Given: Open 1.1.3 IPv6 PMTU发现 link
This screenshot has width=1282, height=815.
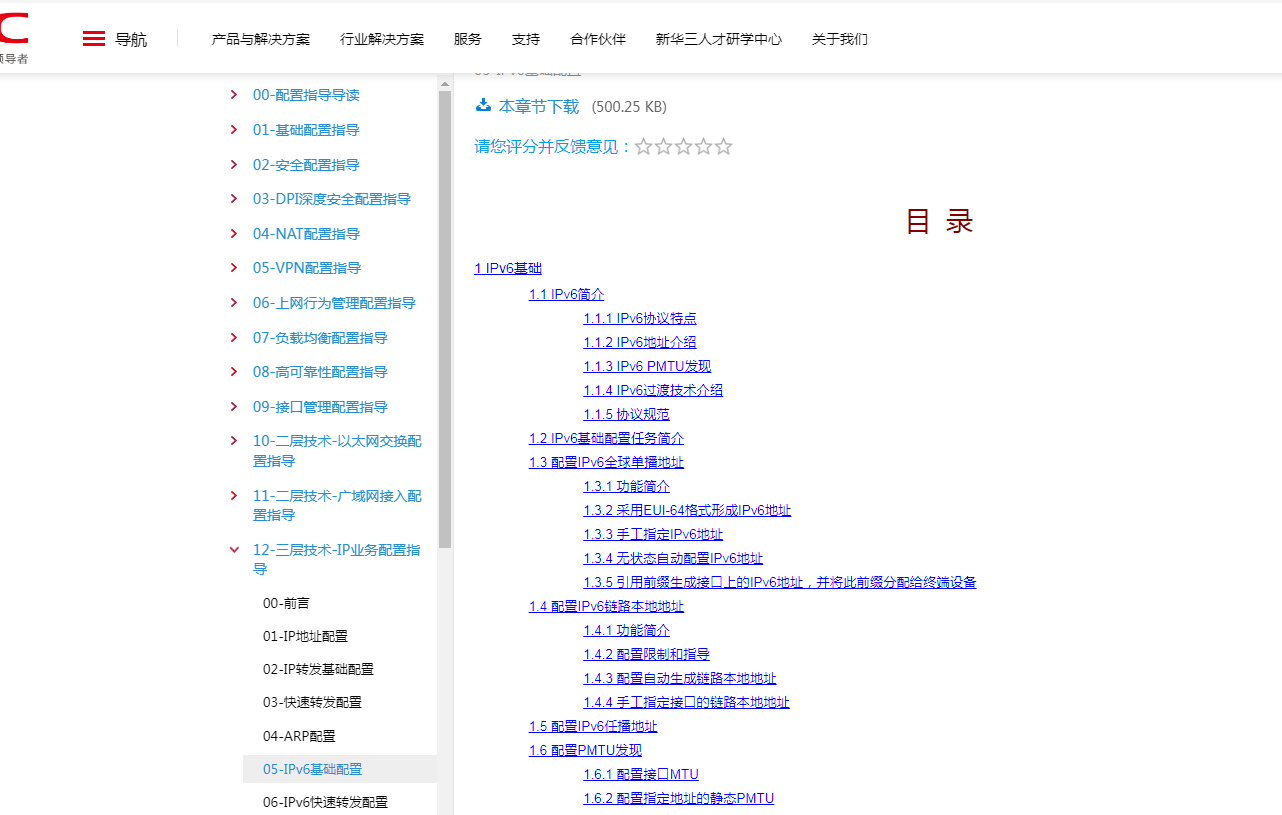Looking at the screenshot, I should 648,367.
